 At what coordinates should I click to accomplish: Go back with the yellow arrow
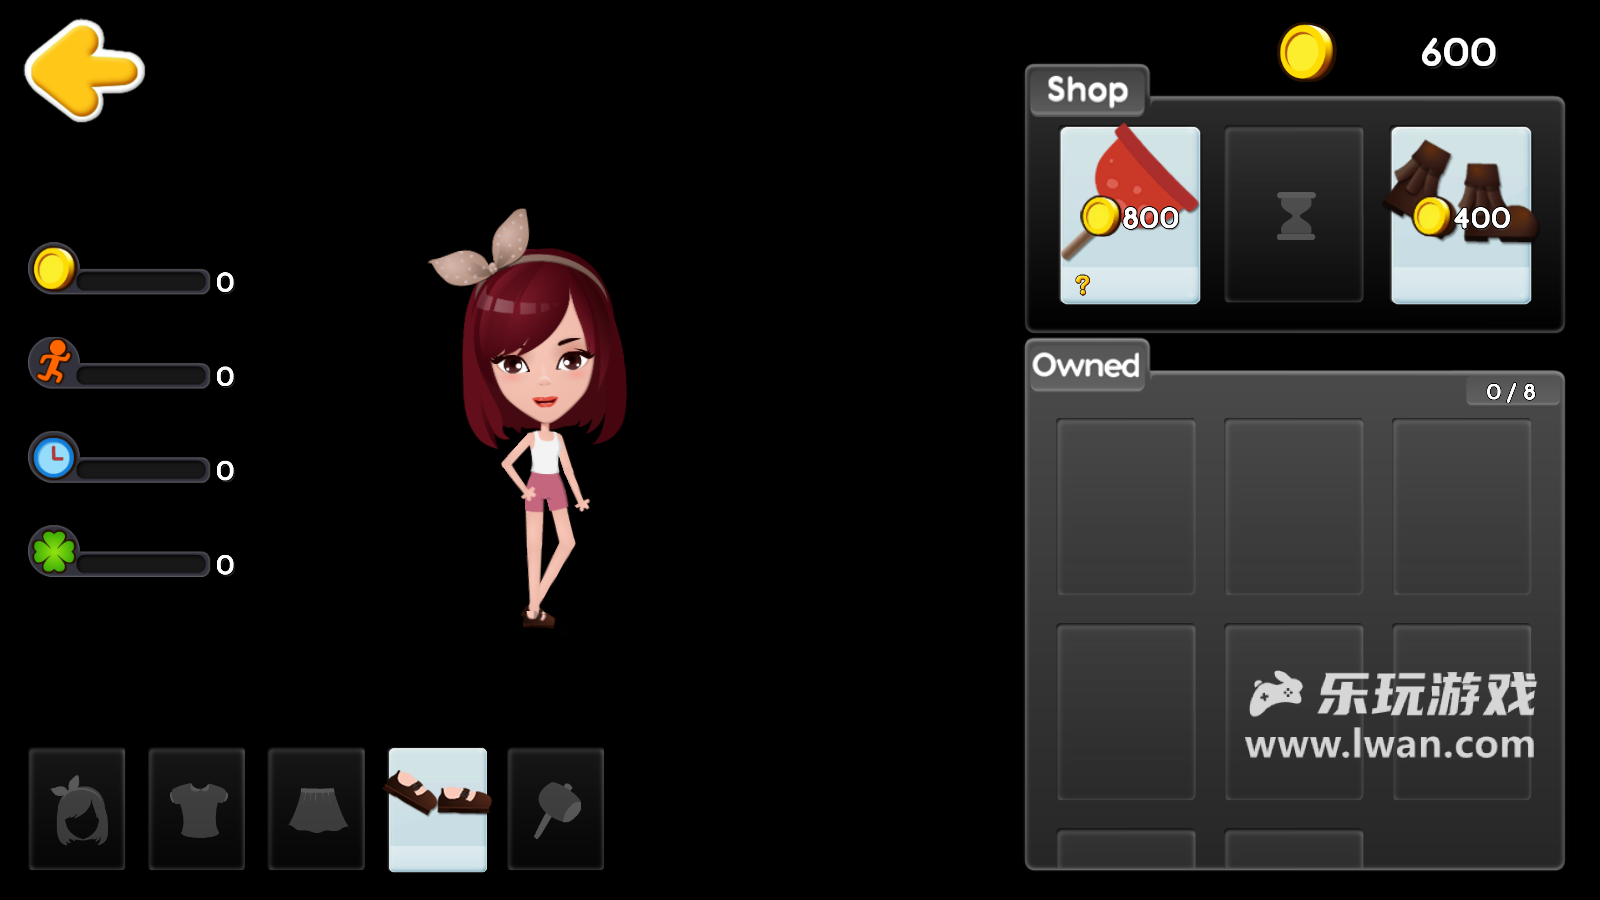(85, 71)
